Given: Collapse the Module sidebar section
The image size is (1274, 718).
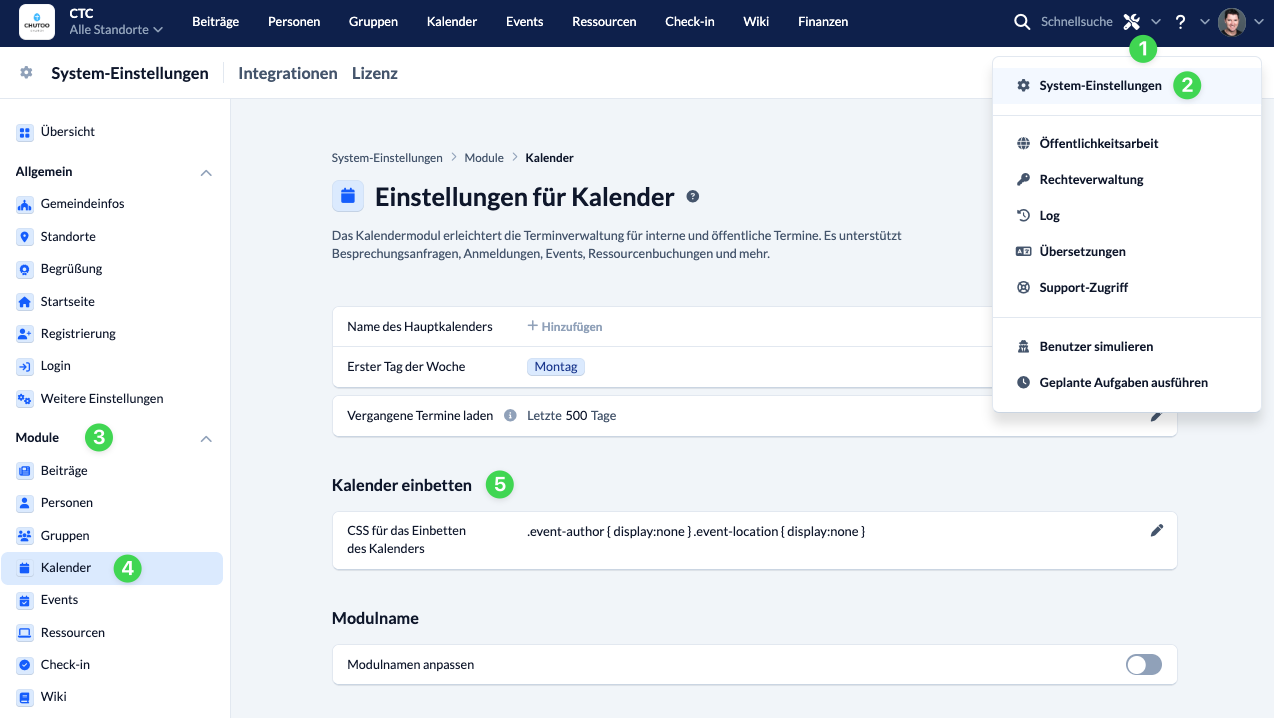Looking at the screenshot, I should 206,439.
